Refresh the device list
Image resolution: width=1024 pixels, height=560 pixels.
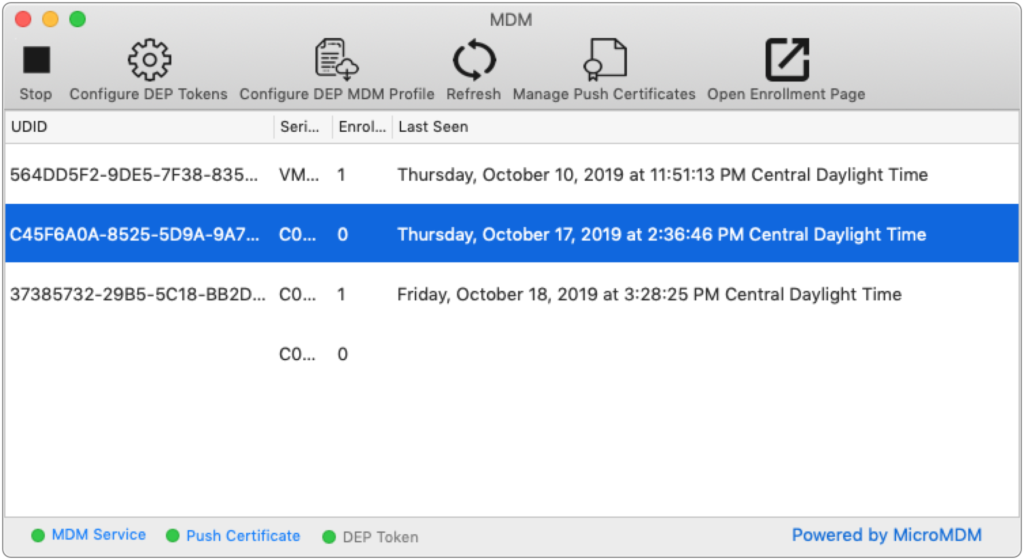click(473, 60)
